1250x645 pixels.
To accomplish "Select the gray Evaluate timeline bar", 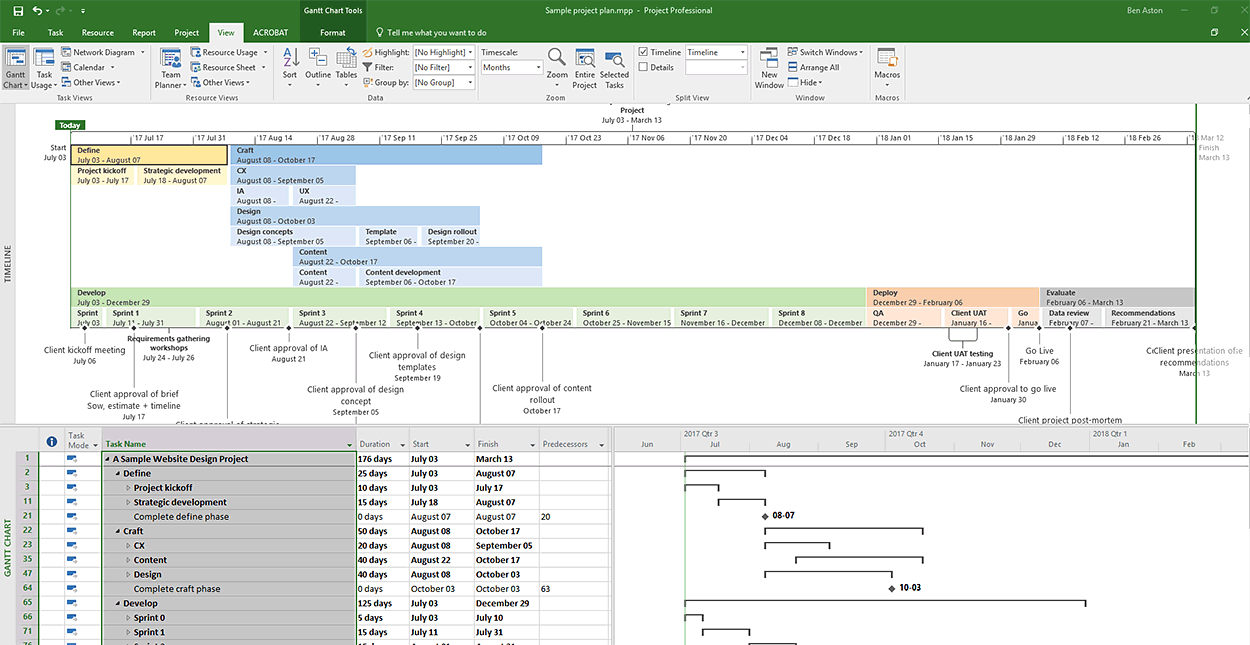I will (x=1117, y=297).
